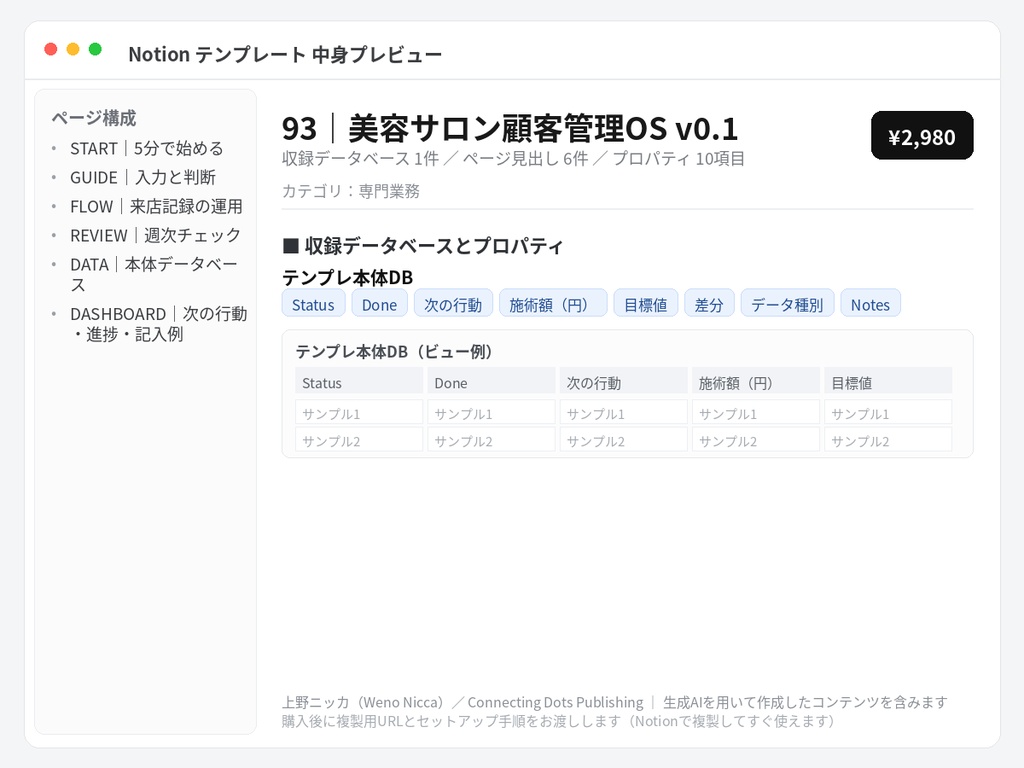
Task: Click the テンプレ本体DB heading above chips
Action: click(x=347, y=278)
